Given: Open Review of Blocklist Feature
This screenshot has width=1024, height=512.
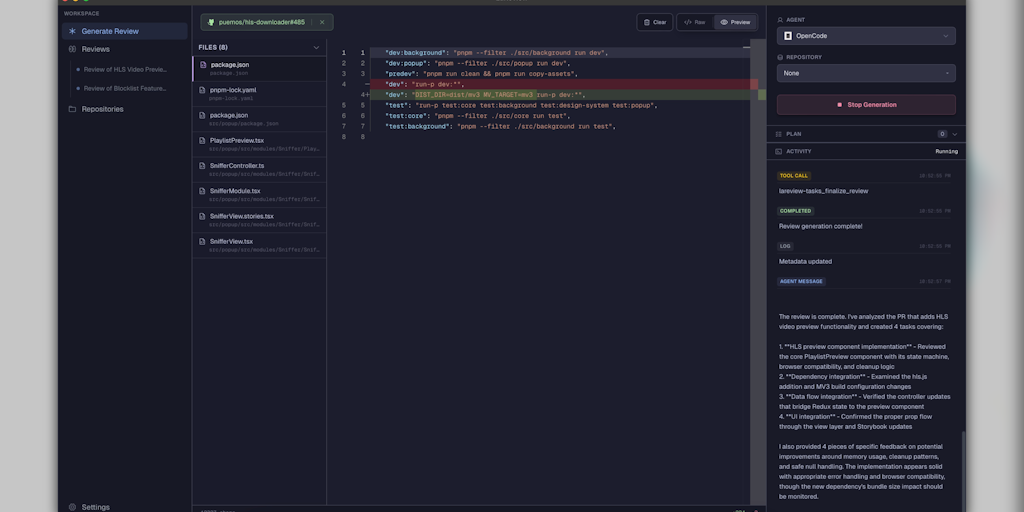Looking at the screenshot, I should [125, 88].
